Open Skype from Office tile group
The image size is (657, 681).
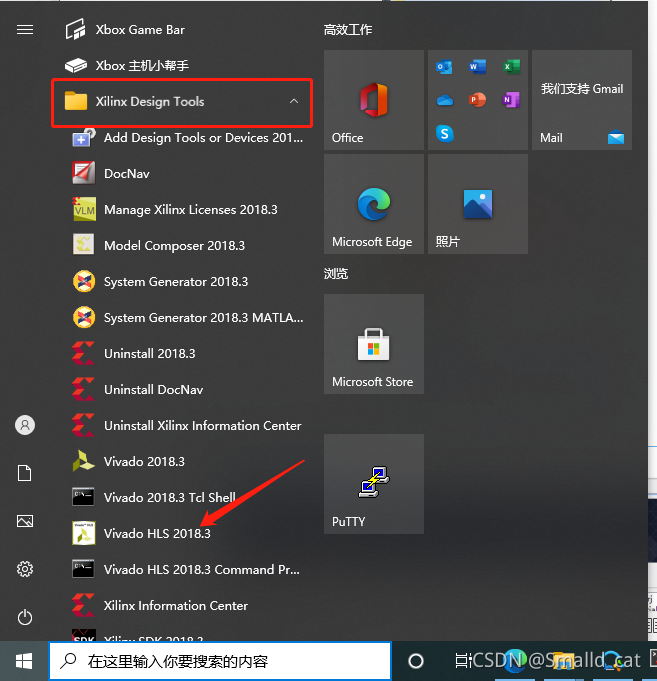(444, 133)
